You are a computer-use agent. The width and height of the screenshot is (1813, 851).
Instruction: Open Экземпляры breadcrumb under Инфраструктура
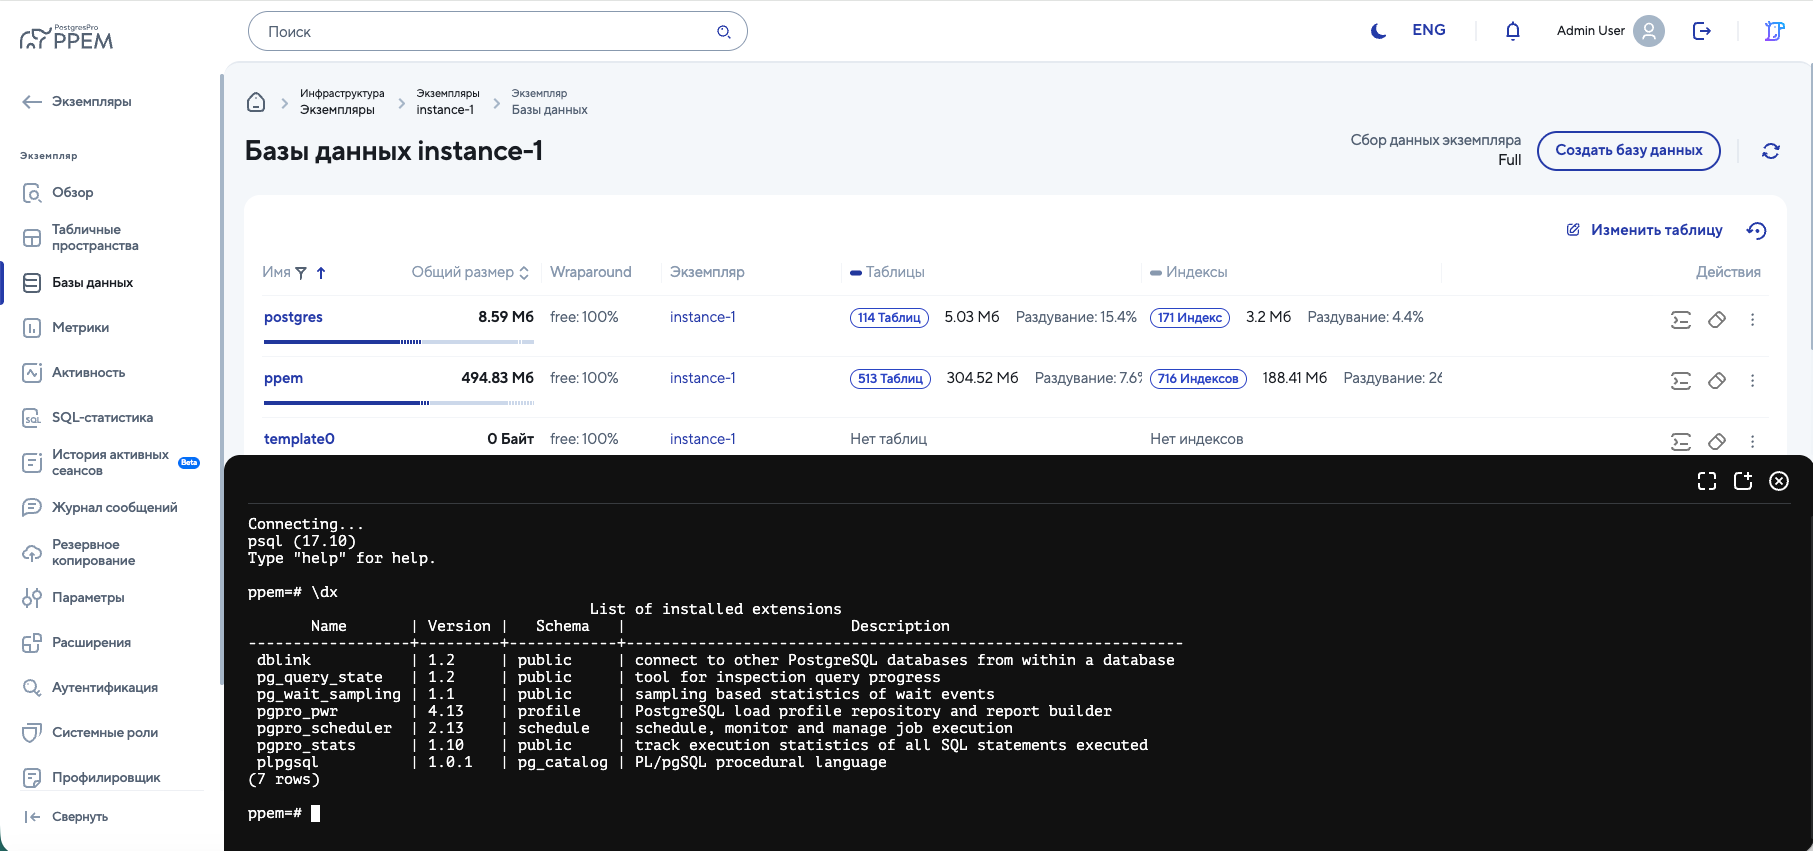pyautogui.click(x=337, y=110)
